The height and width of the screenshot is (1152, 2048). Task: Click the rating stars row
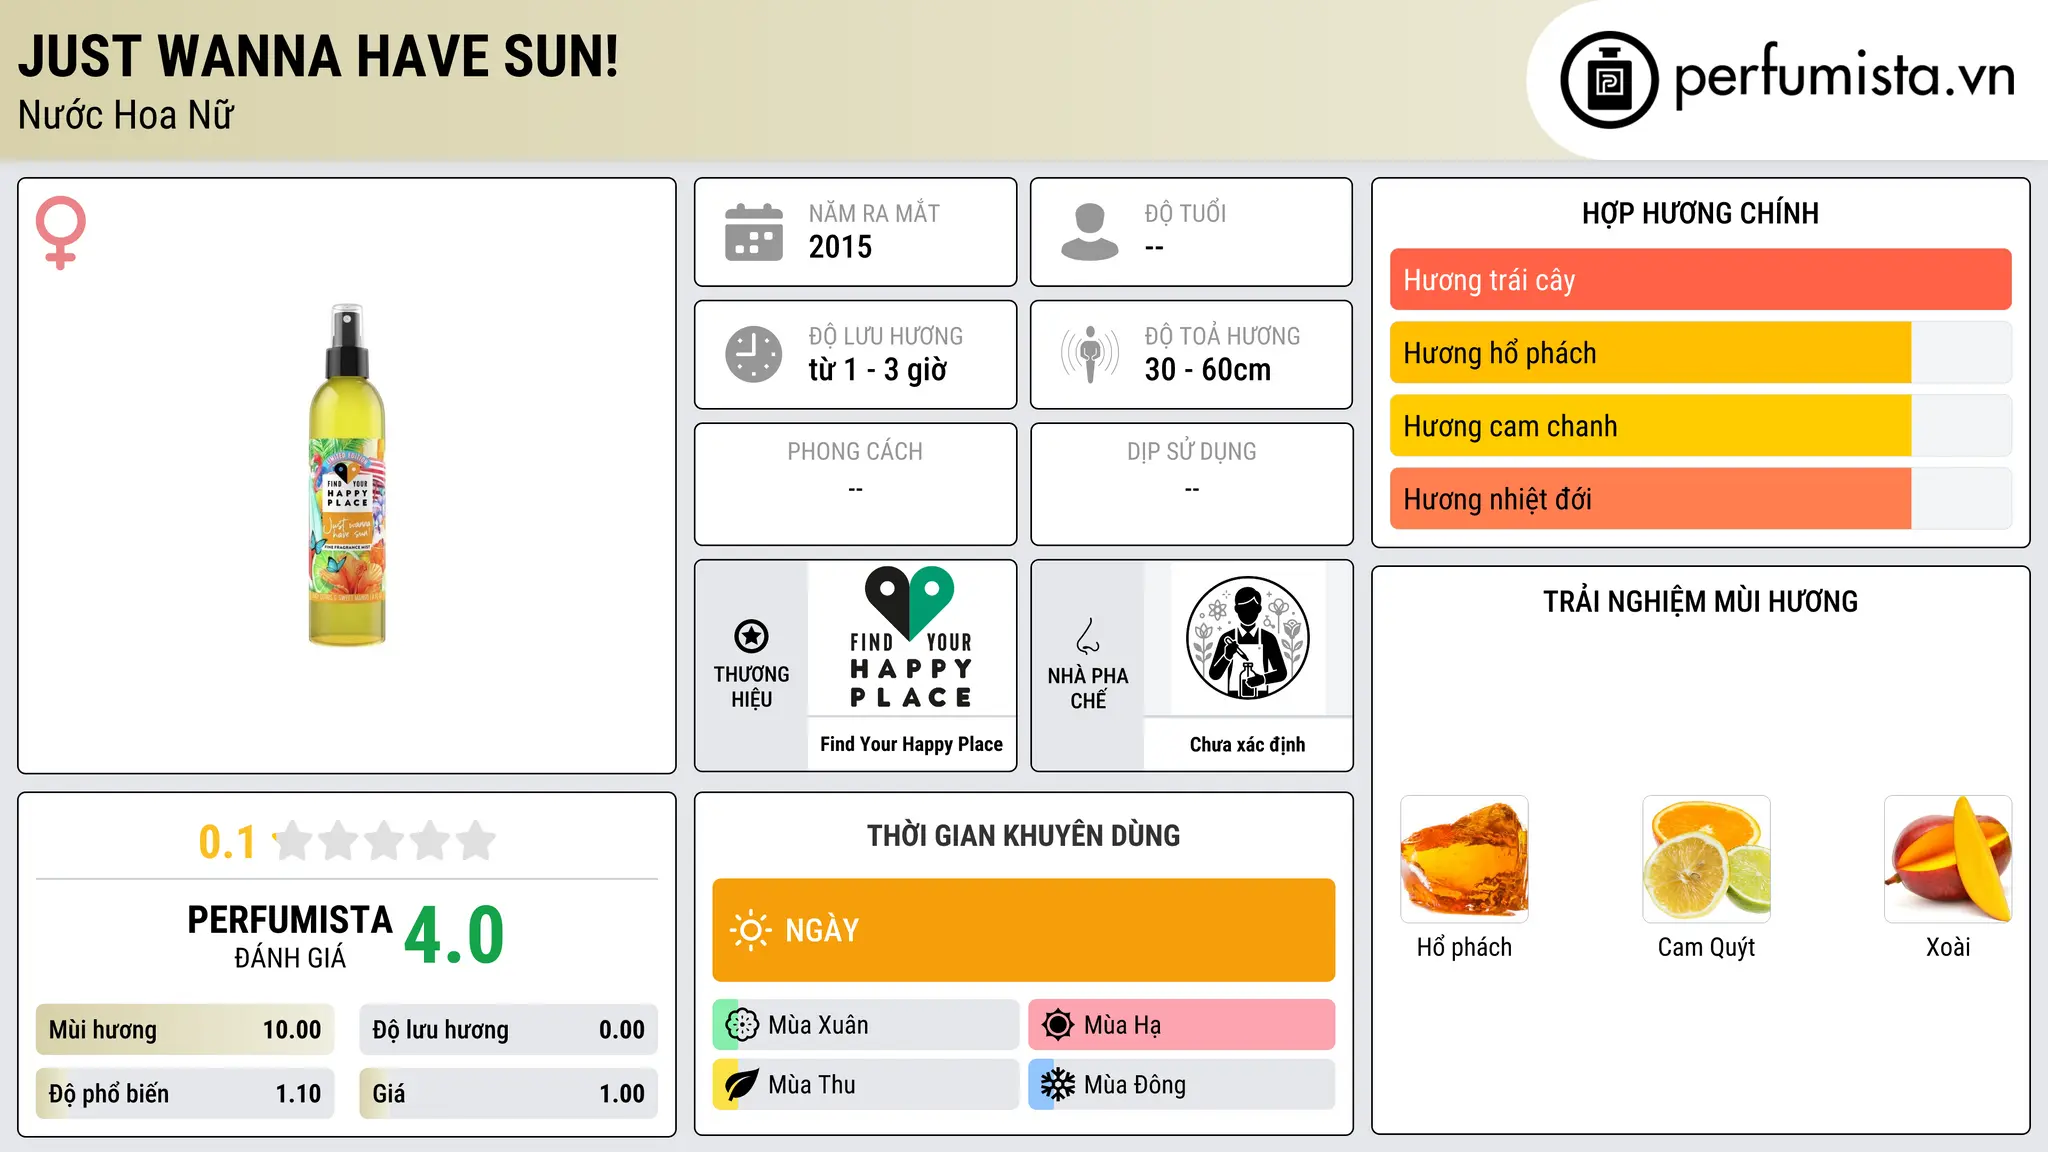tap(385, 841)
